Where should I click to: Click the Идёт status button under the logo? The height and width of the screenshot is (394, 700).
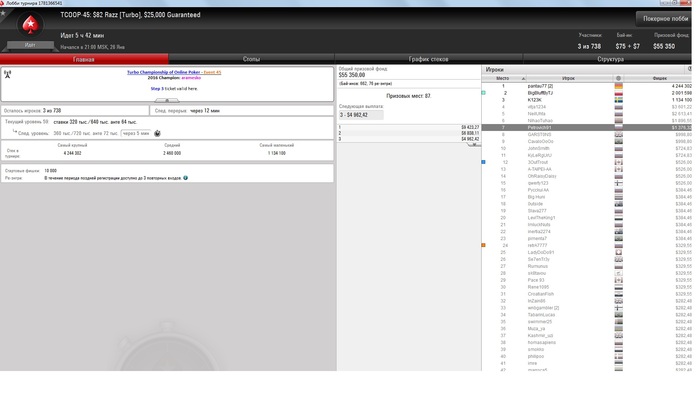coord(30,45)
